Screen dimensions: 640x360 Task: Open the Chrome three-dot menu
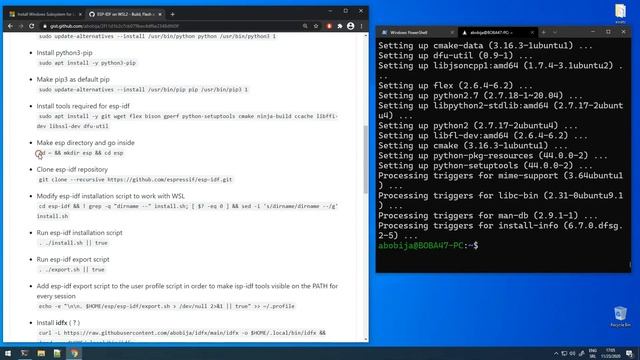point(361,26)
